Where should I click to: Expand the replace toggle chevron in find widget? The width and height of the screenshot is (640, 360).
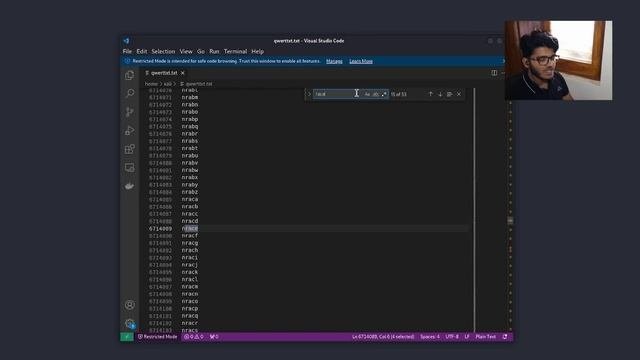tap(309, 94)
